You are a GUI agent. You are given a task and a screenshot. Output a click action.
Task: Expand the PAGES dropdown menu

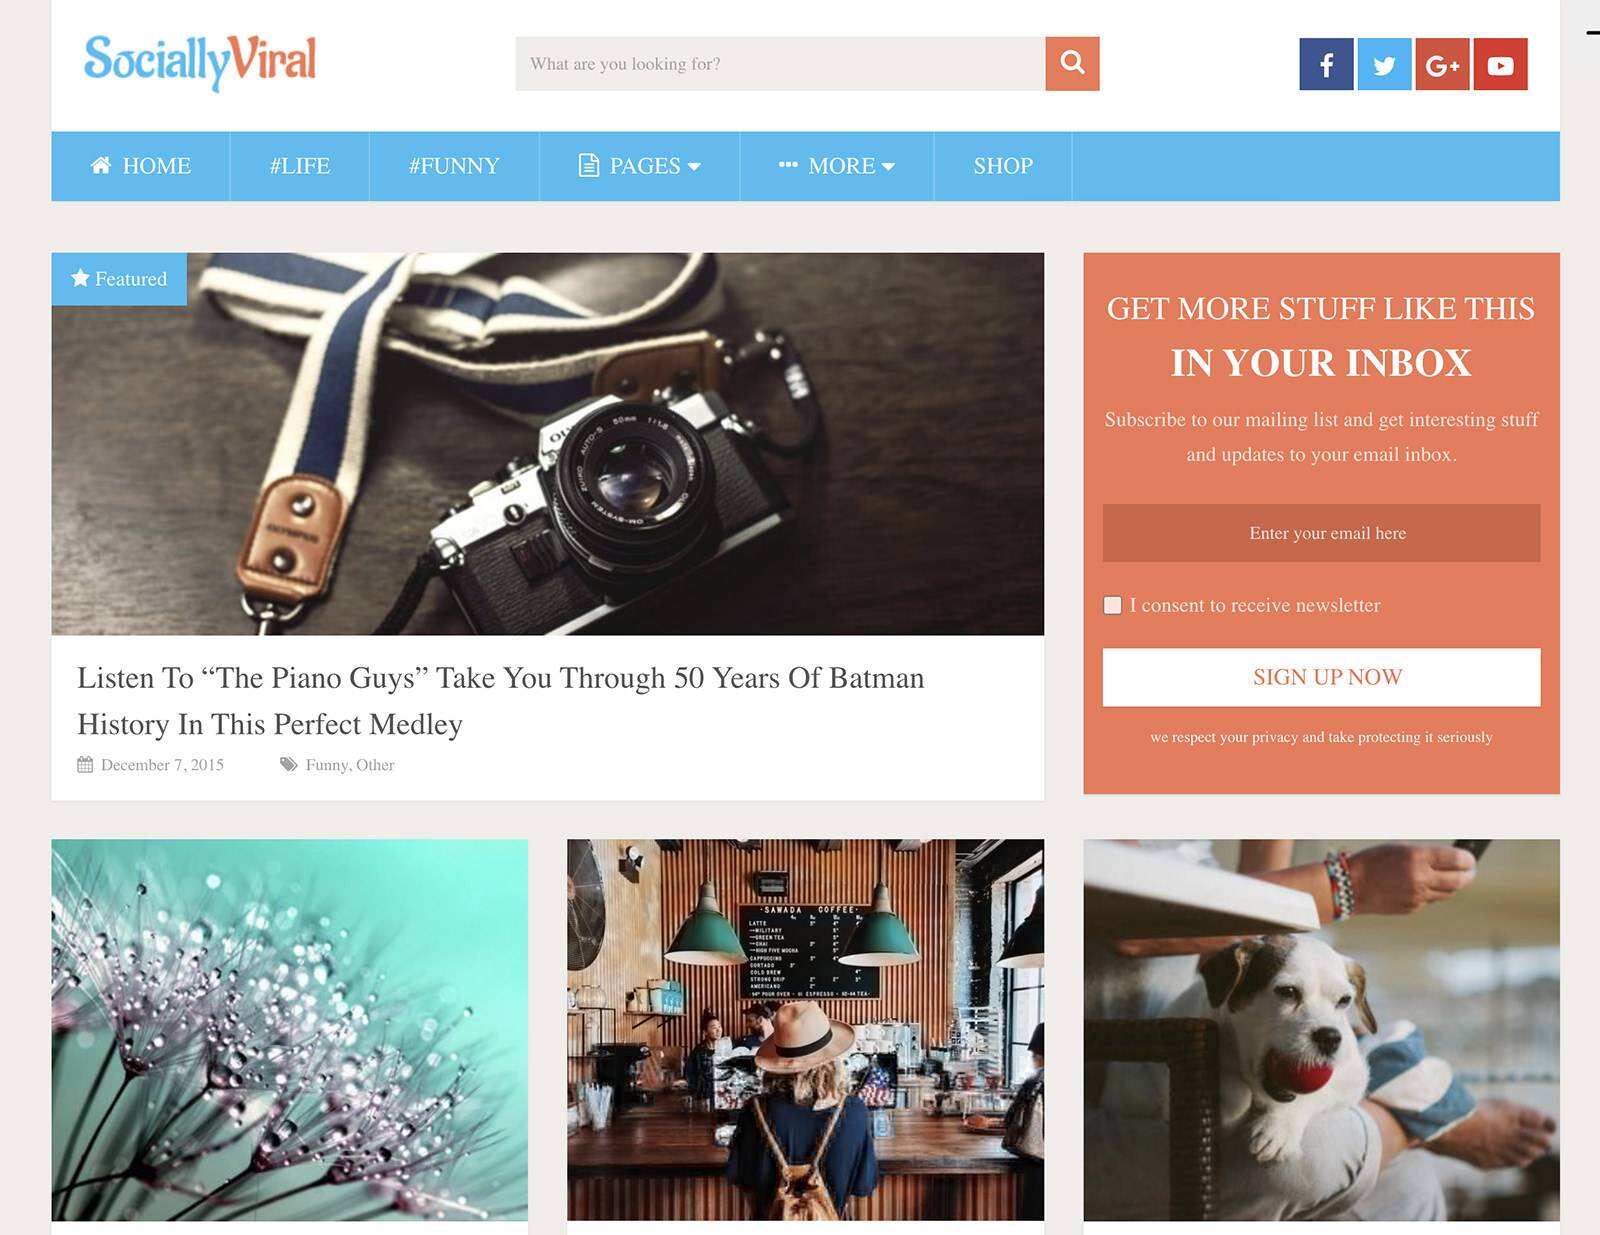click(x=640, y=166)
